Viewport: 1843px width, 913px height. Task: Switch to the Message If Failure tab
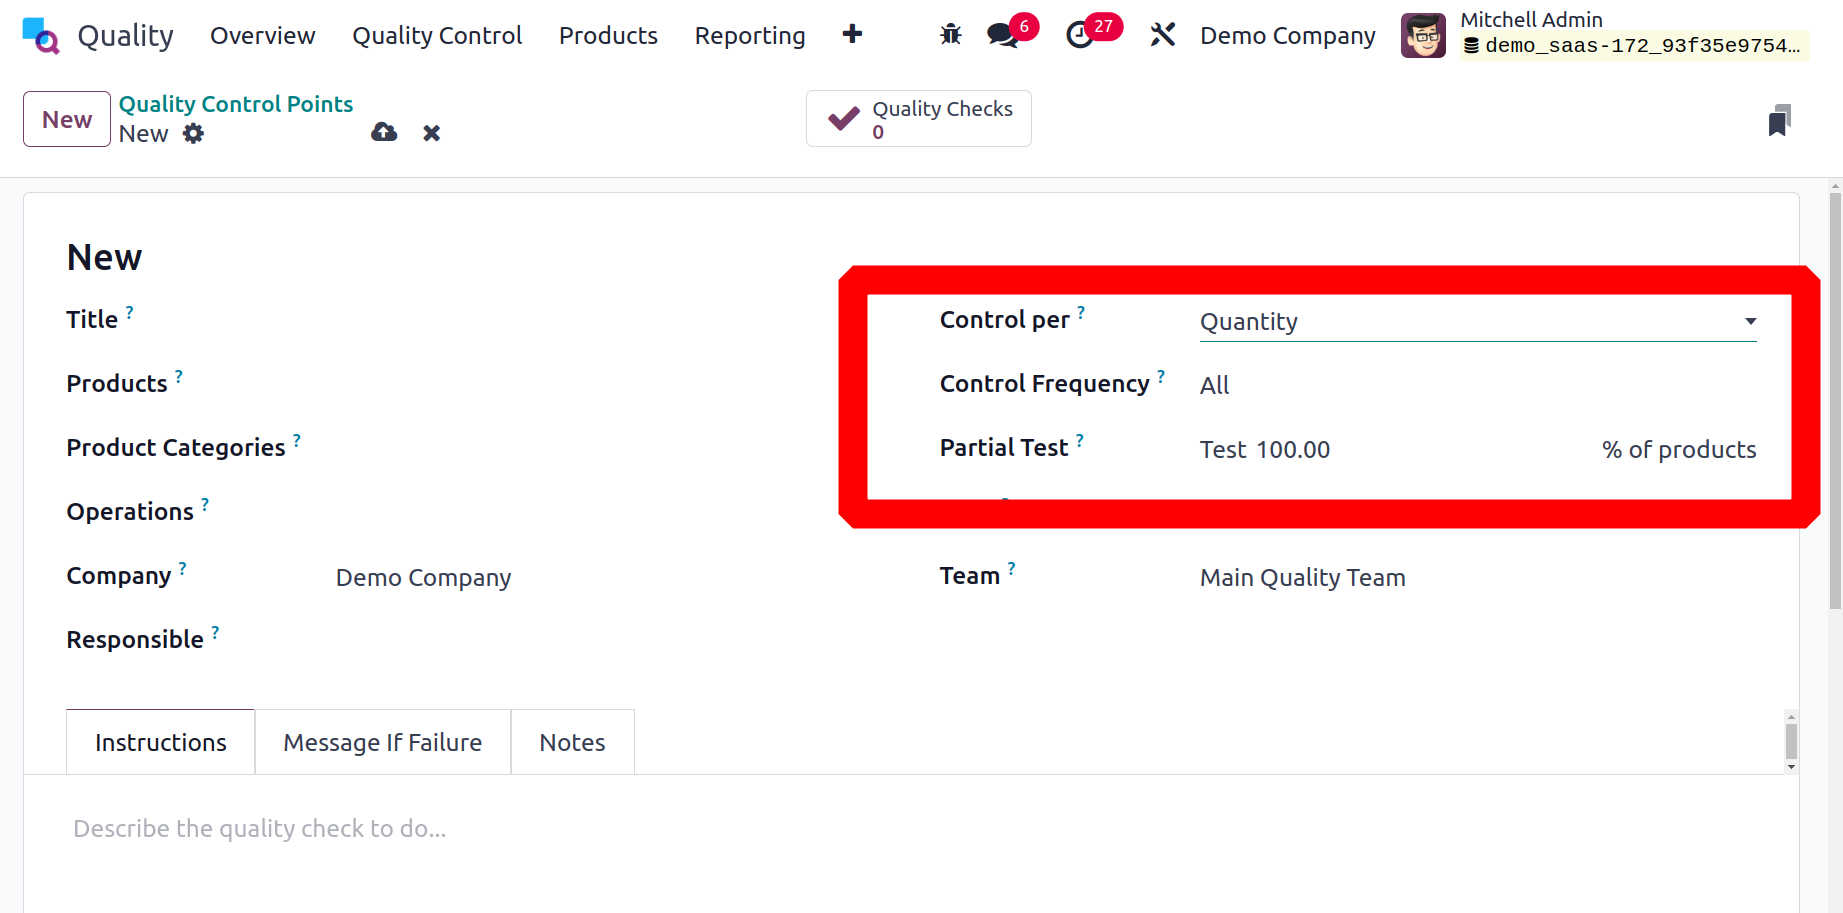[382, 742]
